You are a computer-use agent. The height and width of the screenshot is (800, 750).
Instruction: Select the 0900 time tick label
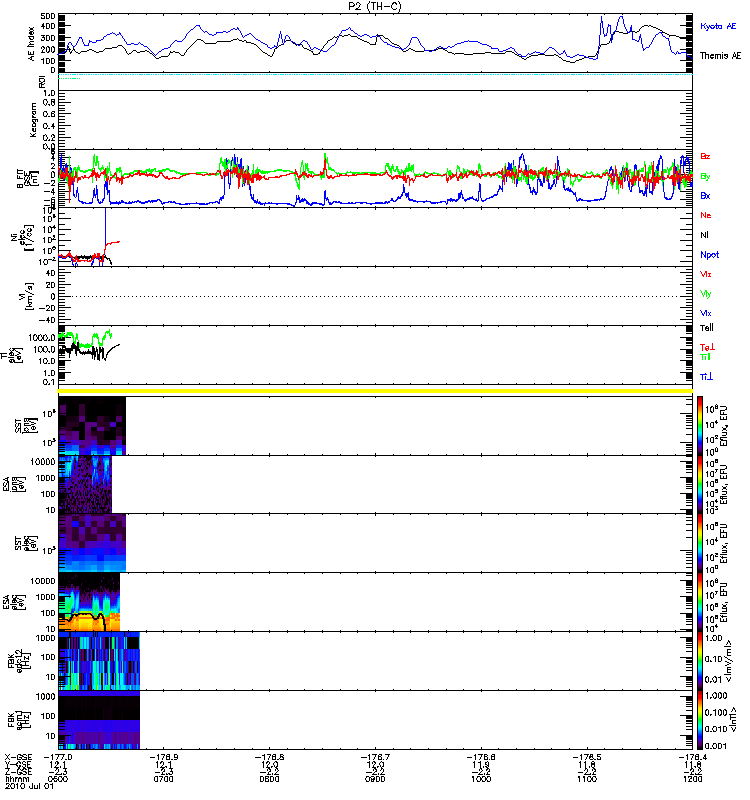[375, 779]
